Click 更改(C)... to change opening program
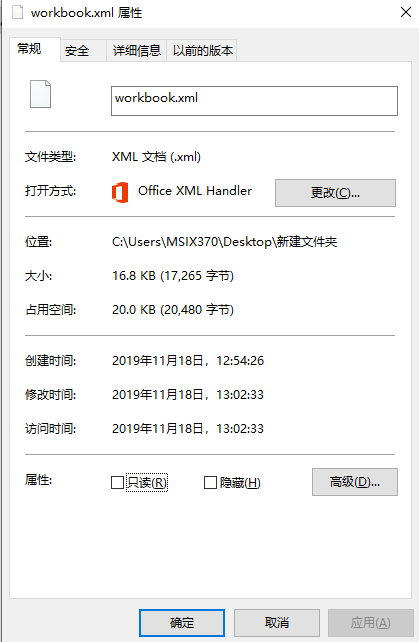 (335, 192)
